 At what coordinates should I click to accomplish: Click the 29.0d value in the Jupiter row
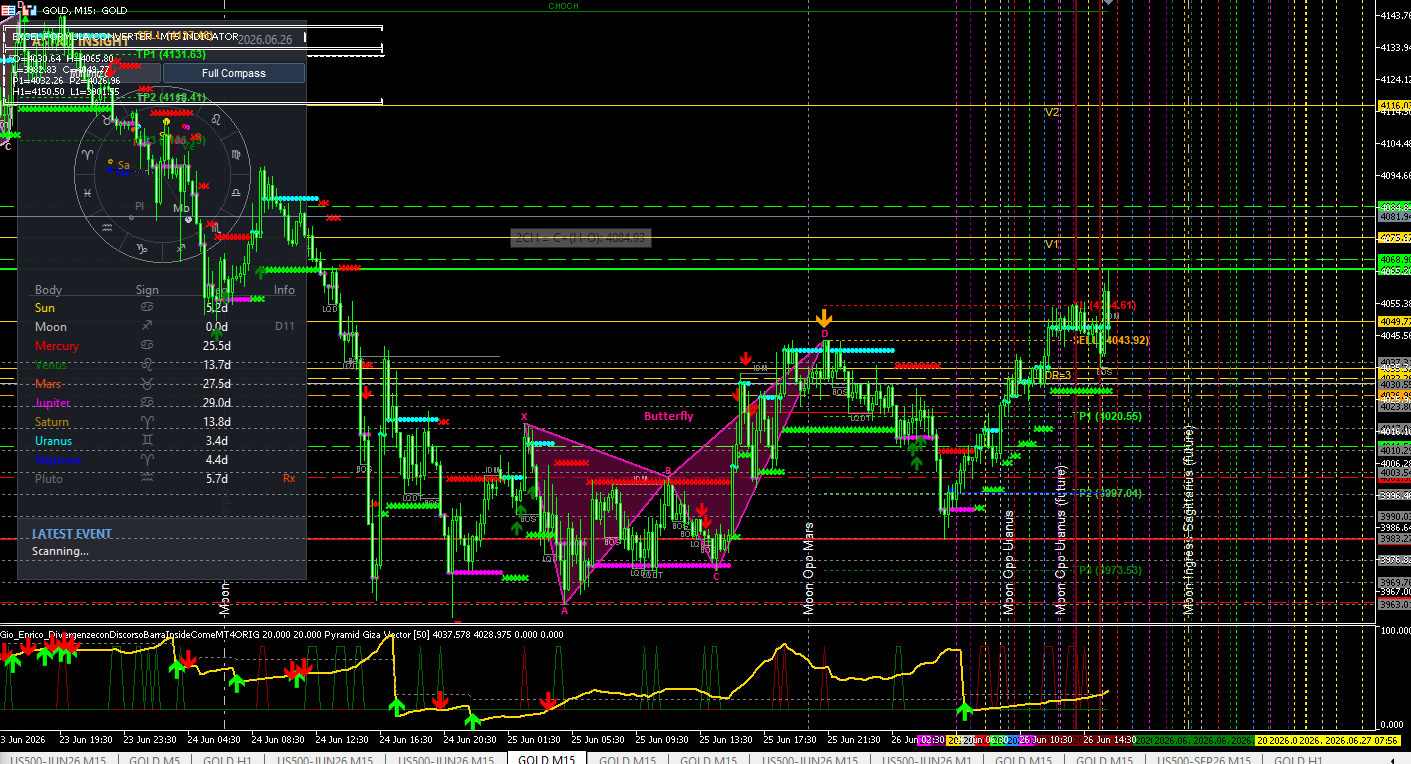(216, 403)
